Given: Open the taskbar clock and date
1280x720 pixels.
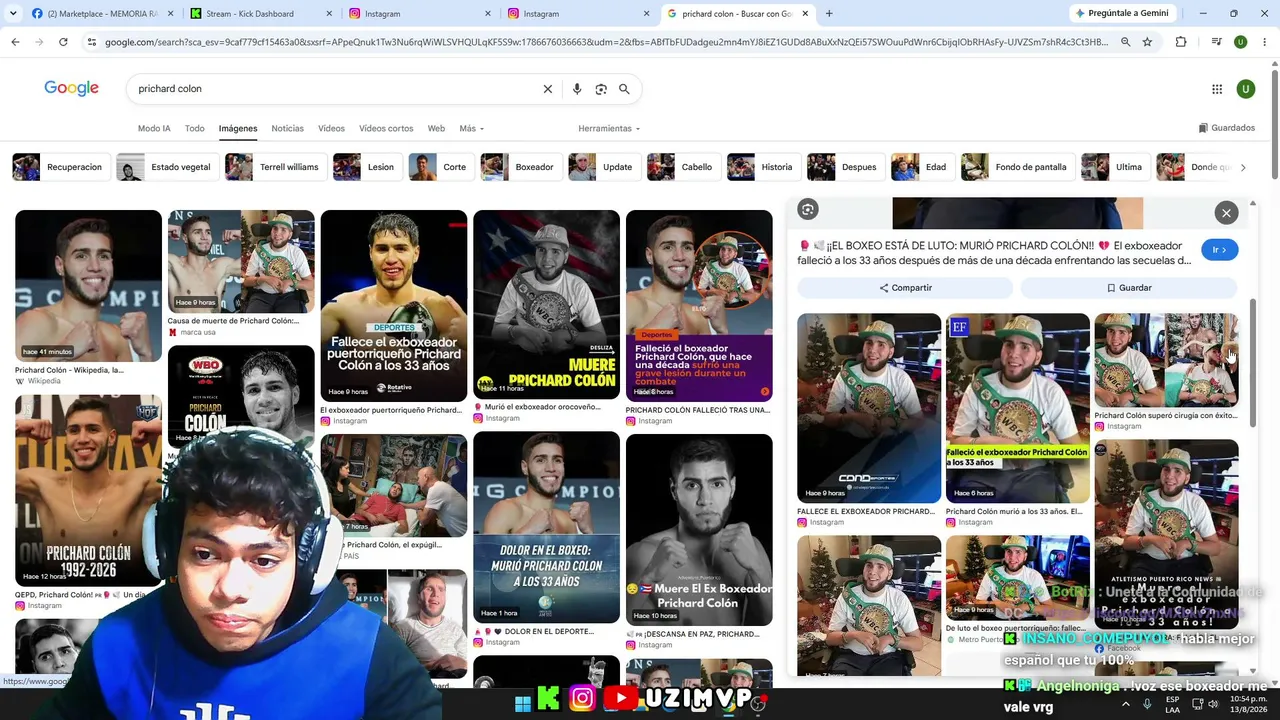Looking at the screenshot, I should click(x=1250, y=704).
